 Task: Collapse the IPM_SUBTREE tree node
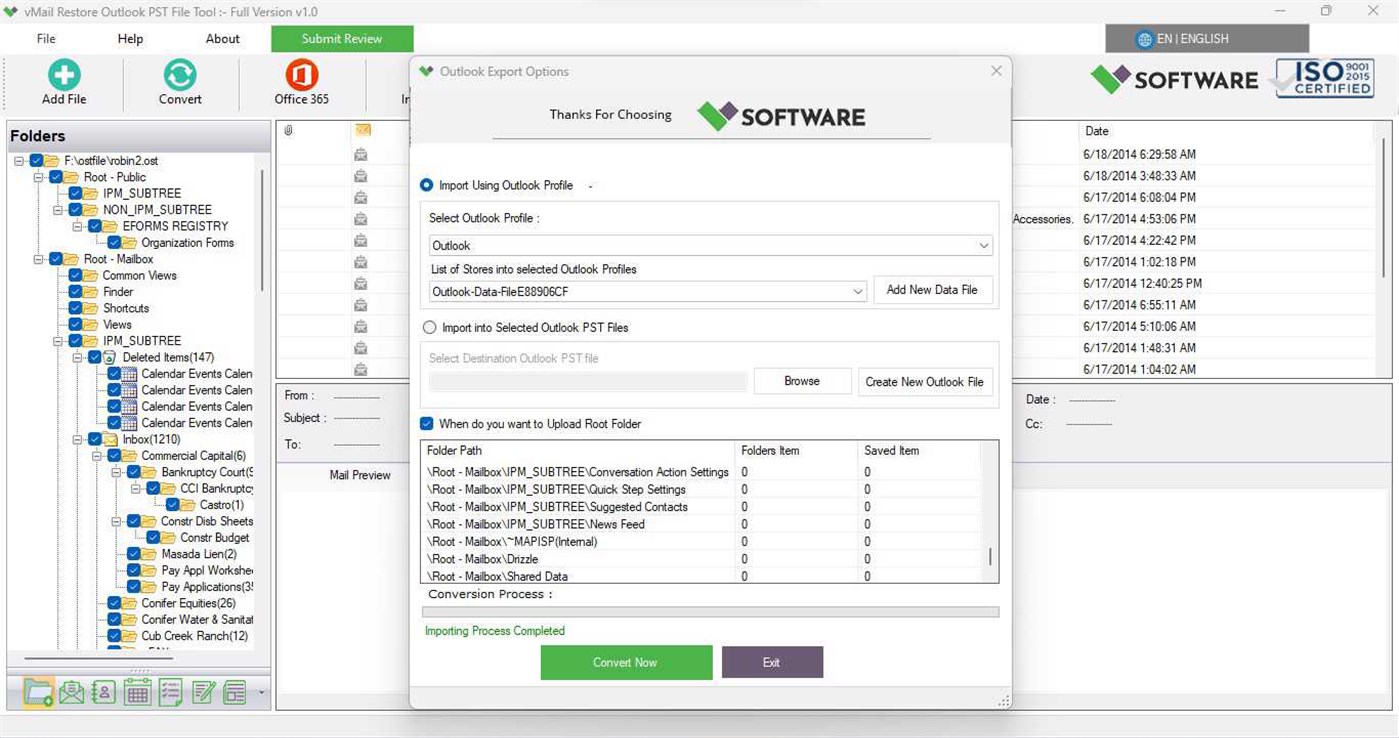coord(56,340)
